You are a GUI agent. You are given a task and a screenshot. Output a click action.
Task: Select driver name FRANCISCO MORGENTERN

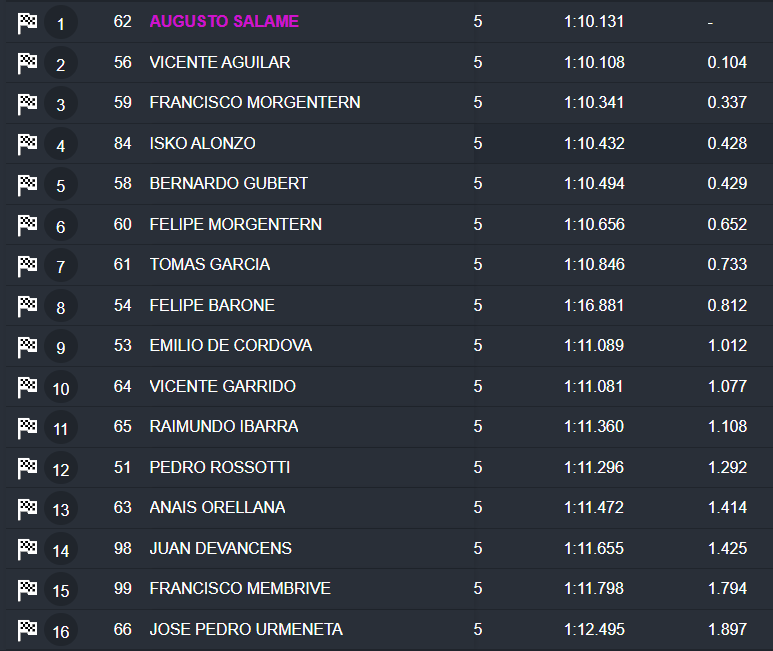(x=255, y=102)
